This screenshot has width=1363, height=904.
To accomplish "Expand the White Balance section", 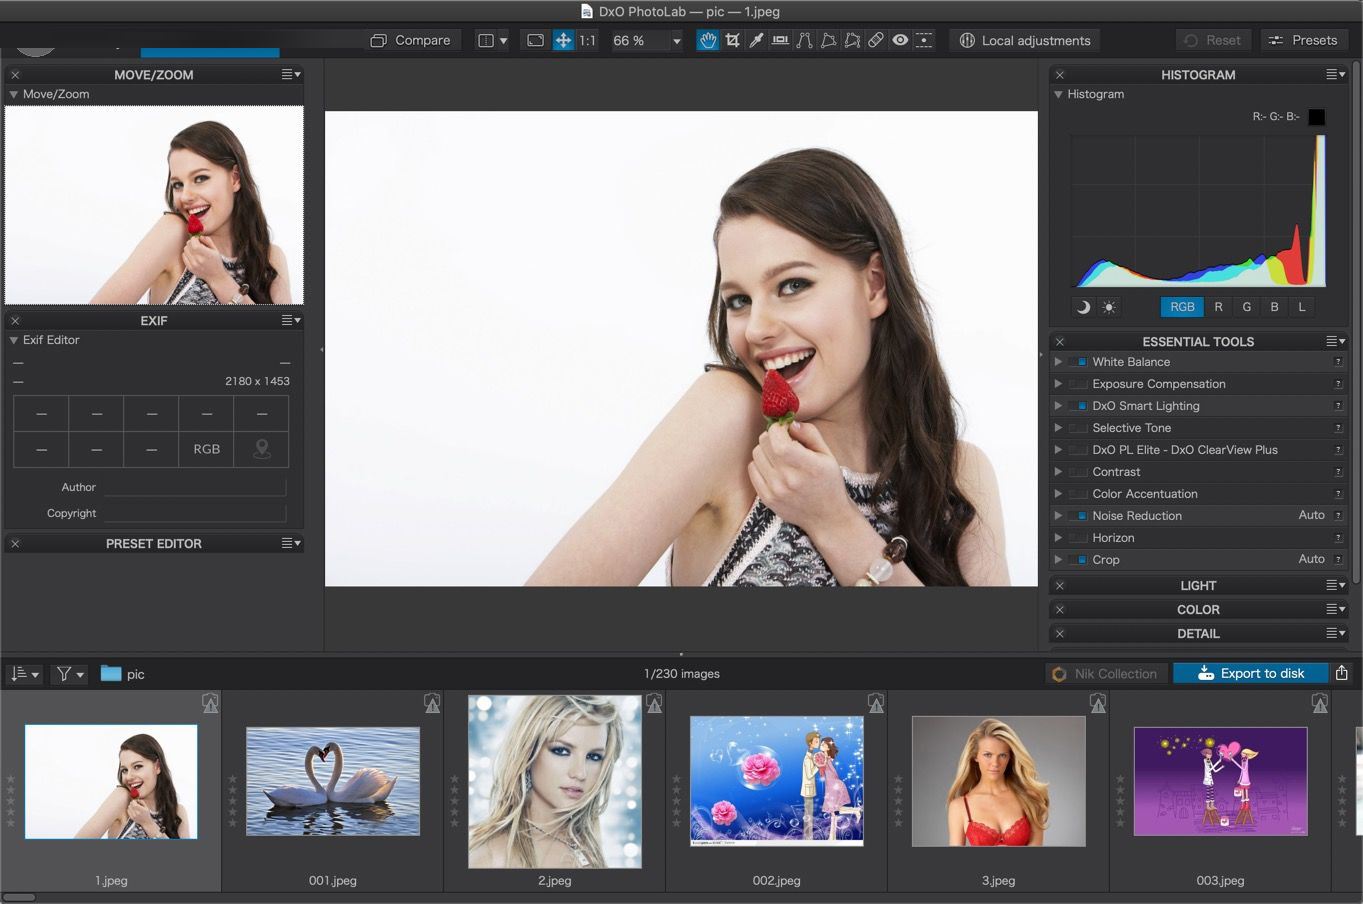I will pyautogui.click(x=1058, y=362).
